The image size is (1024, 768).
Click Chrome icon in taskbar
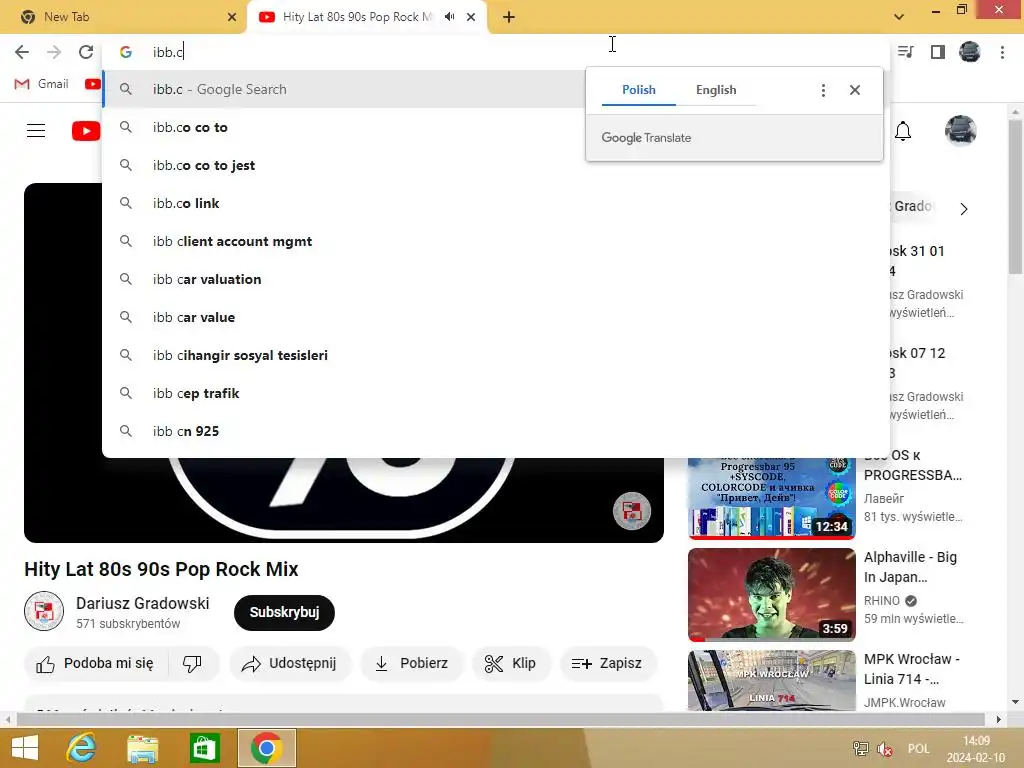coord(266,748)
